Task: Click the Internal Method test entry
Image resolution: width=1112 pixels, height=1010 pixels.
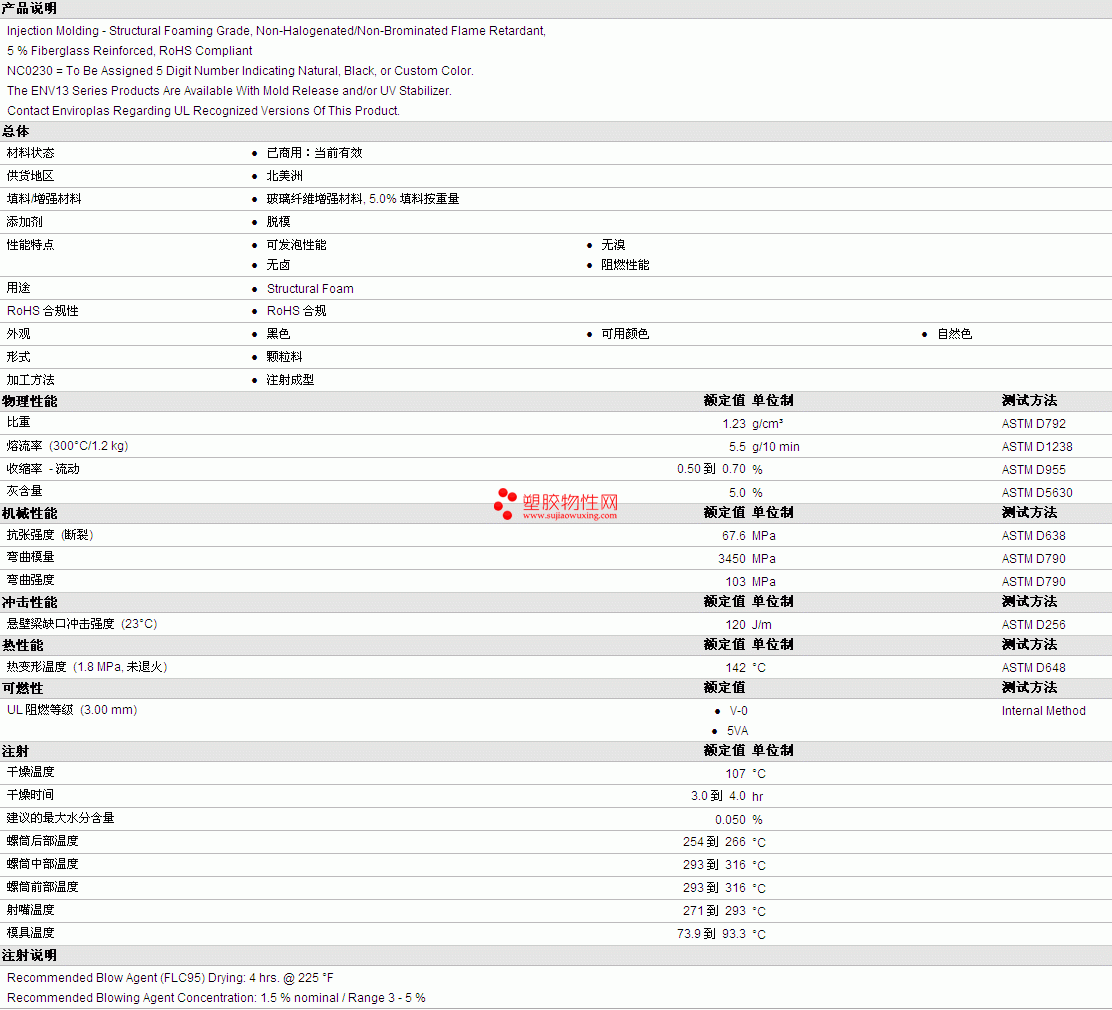Action: 1043,711
